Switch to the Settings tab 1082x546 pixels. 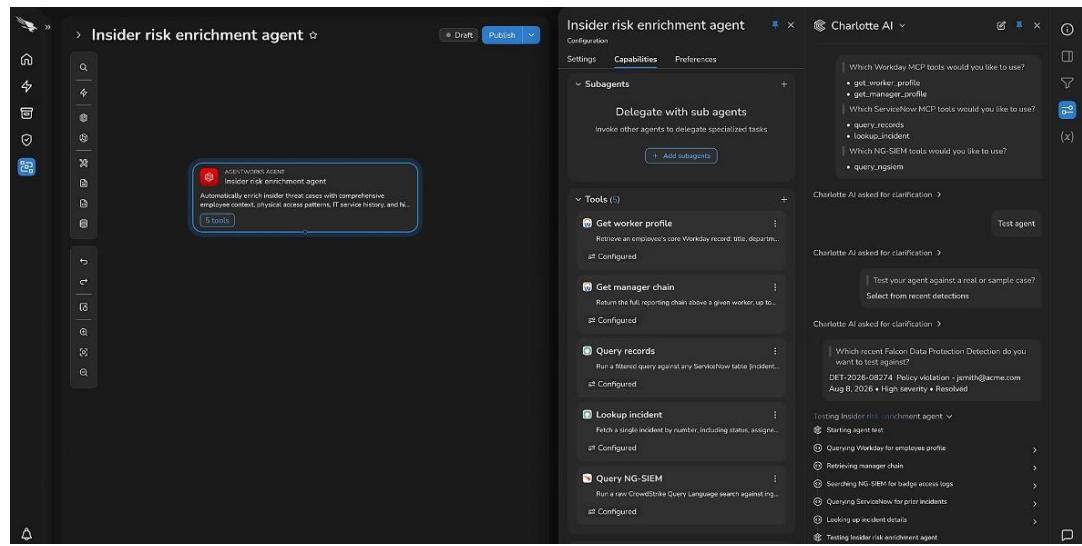[581, 59]
